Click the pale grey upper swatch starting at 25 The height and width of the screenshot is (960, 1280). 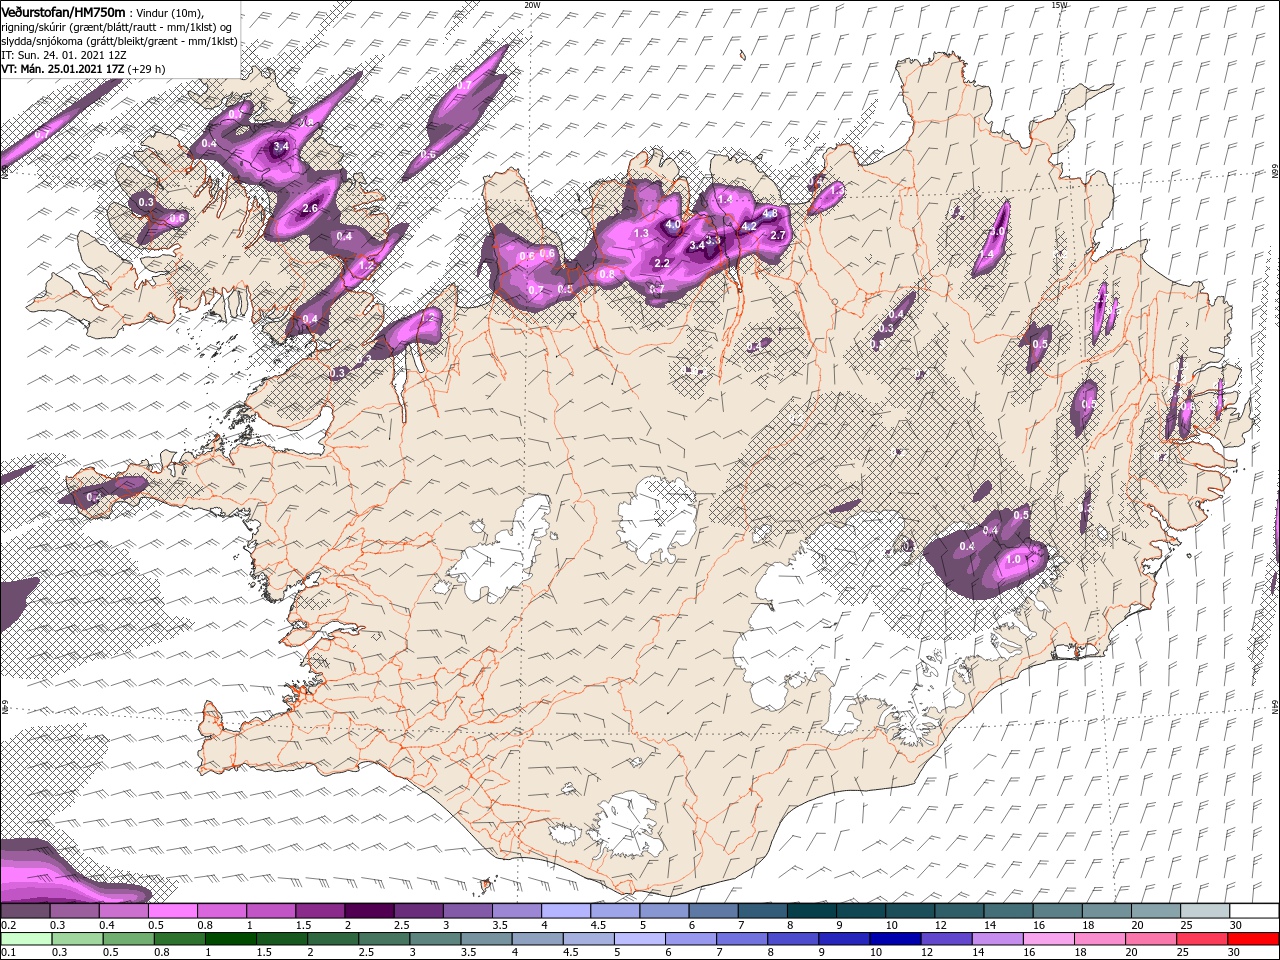point(1205,911)
